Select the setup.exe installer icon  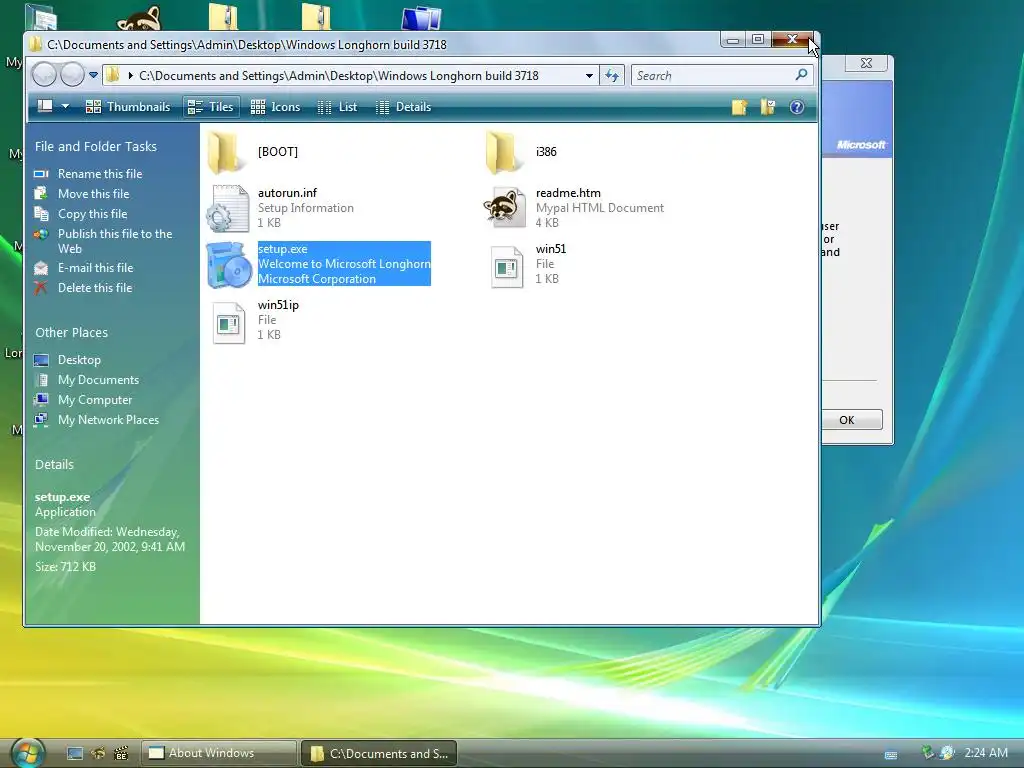(x=229, y=264)
